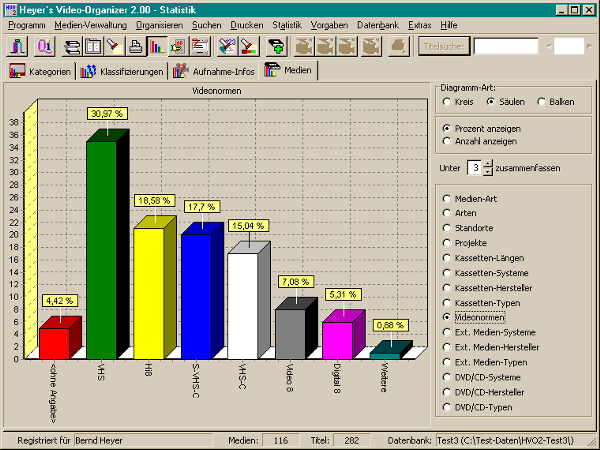Open the book-shaped catalog toolbar icon
This screenshot has width=600, height=450.
(x=93, y=46)
